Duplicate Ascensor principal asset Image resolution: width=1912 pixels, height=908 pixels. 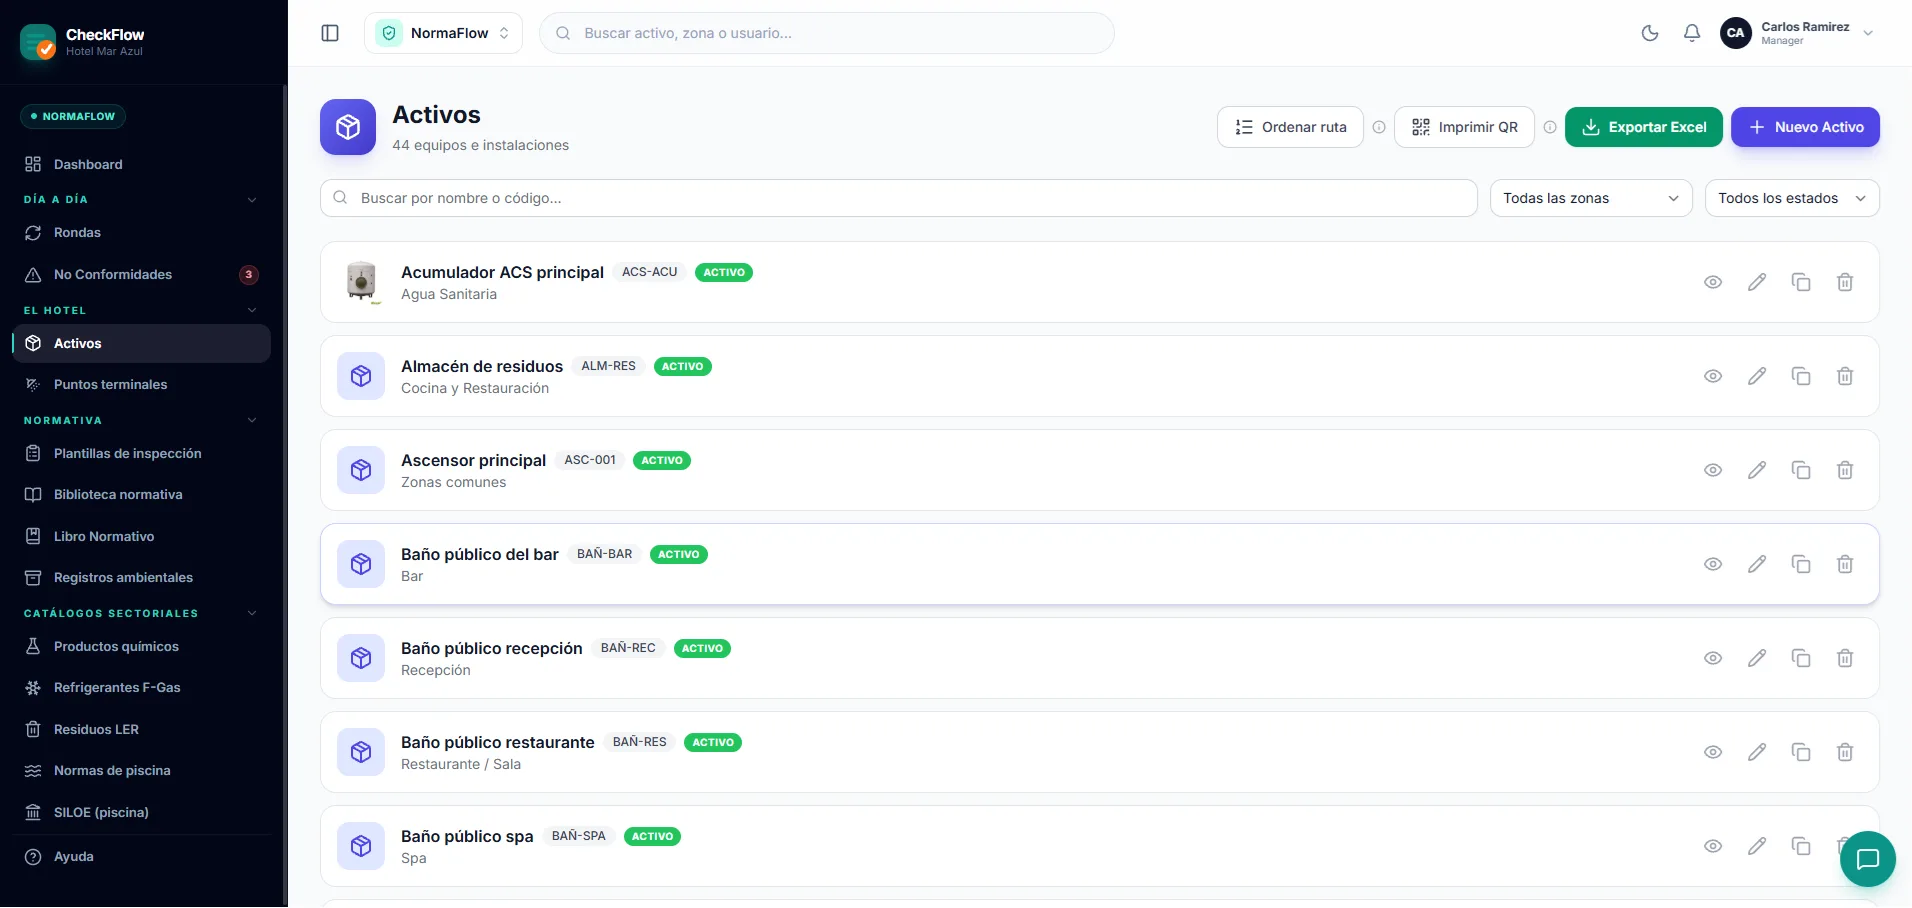point(1801,470)
